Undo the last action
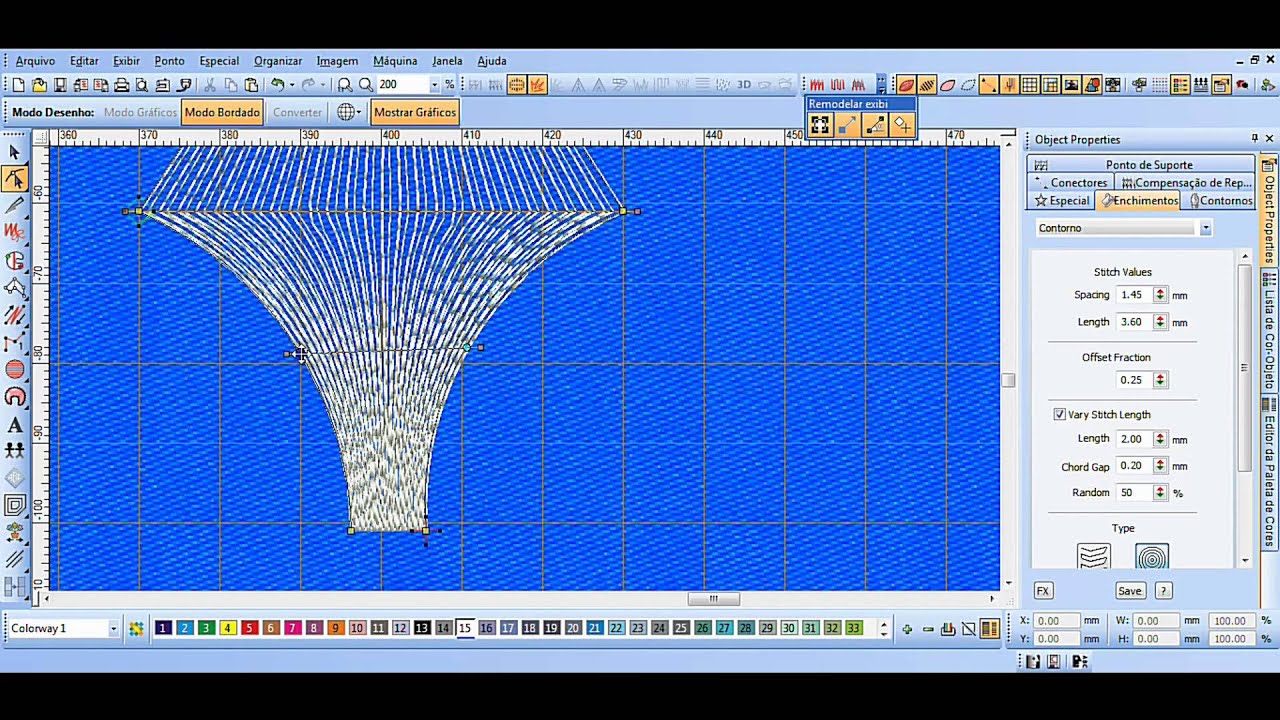Screen dimensions: 1280x720 tap(278, 85)
